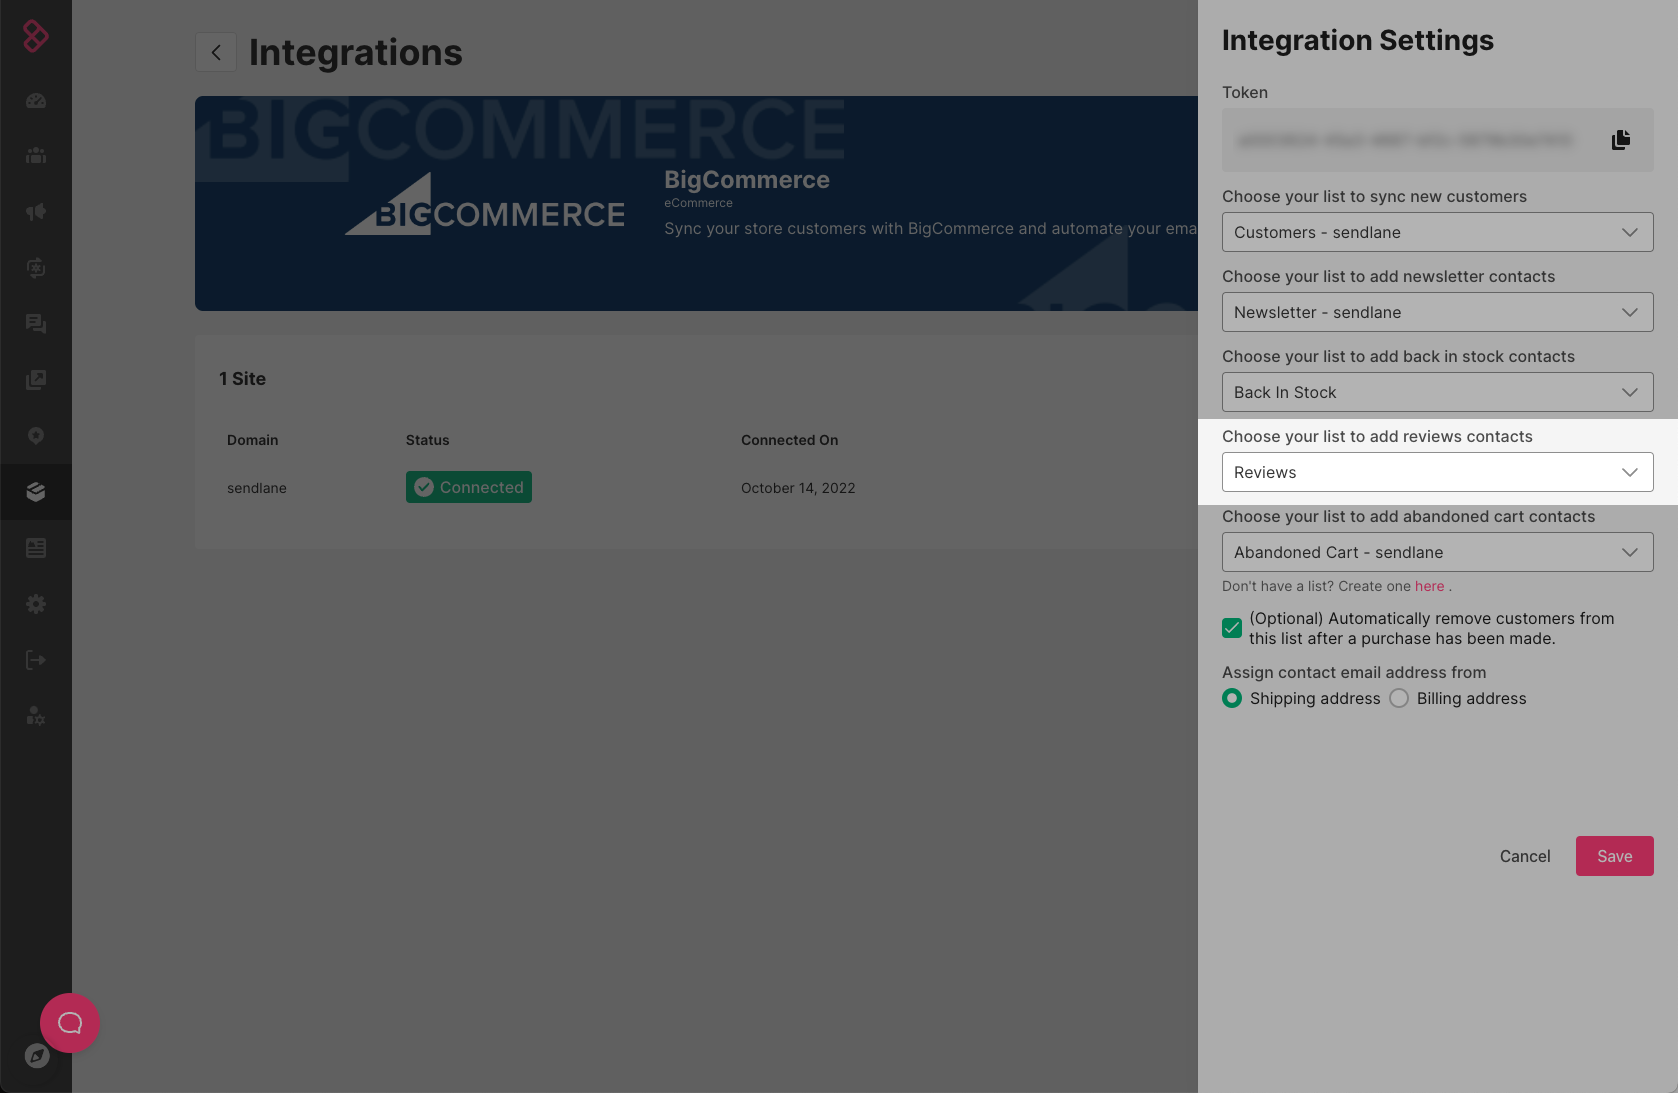The width and height of the screenshot is (1678, 1093).
Task: Open the Conversations chat bubbles icon in sidebar
Action: click(36, 324)
